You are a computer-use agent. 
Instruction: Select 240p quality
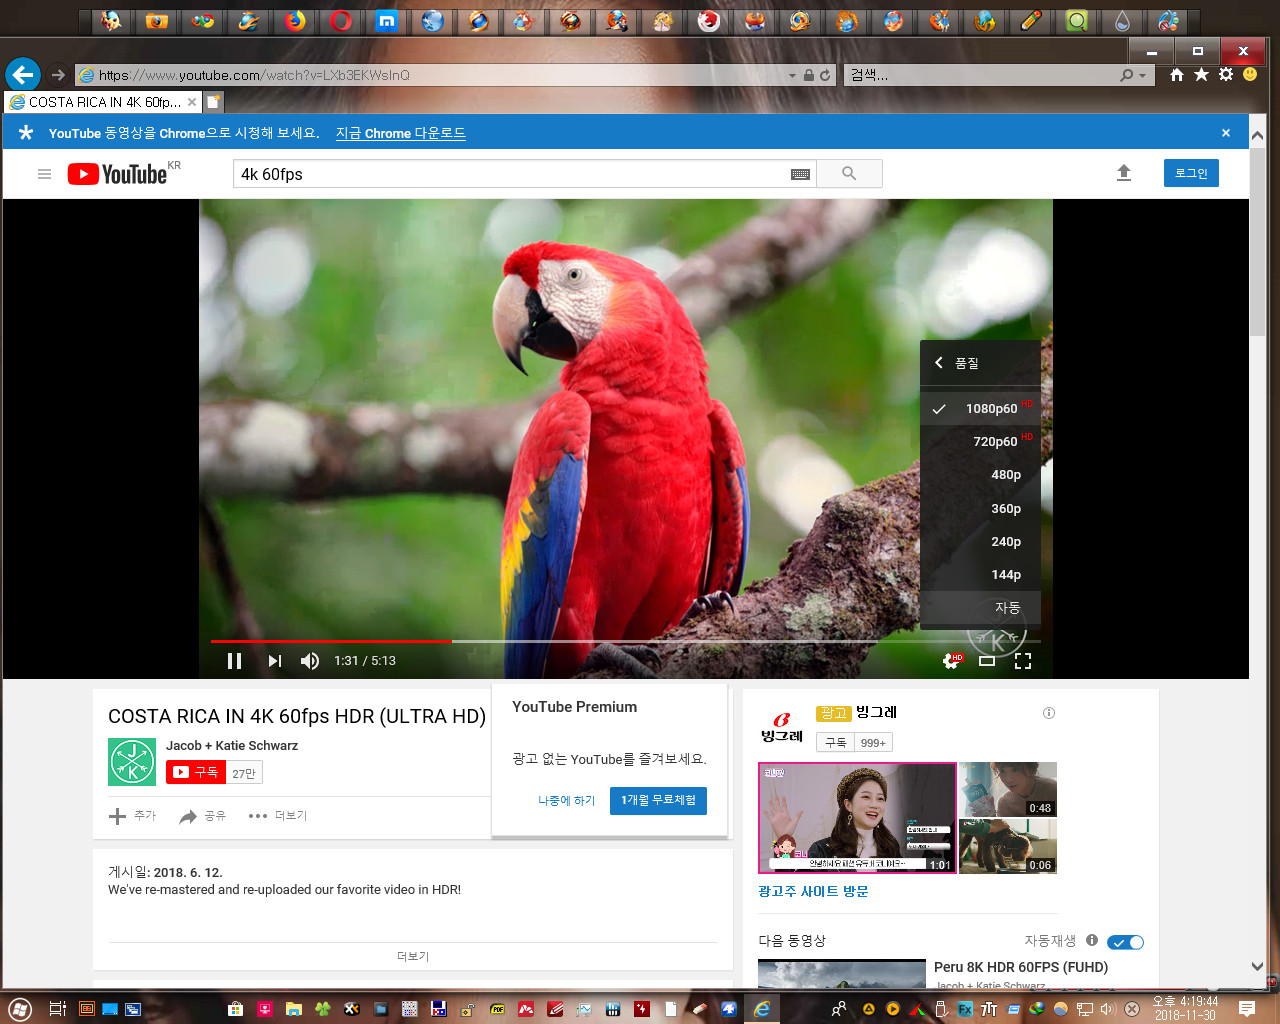coord(980,541)
